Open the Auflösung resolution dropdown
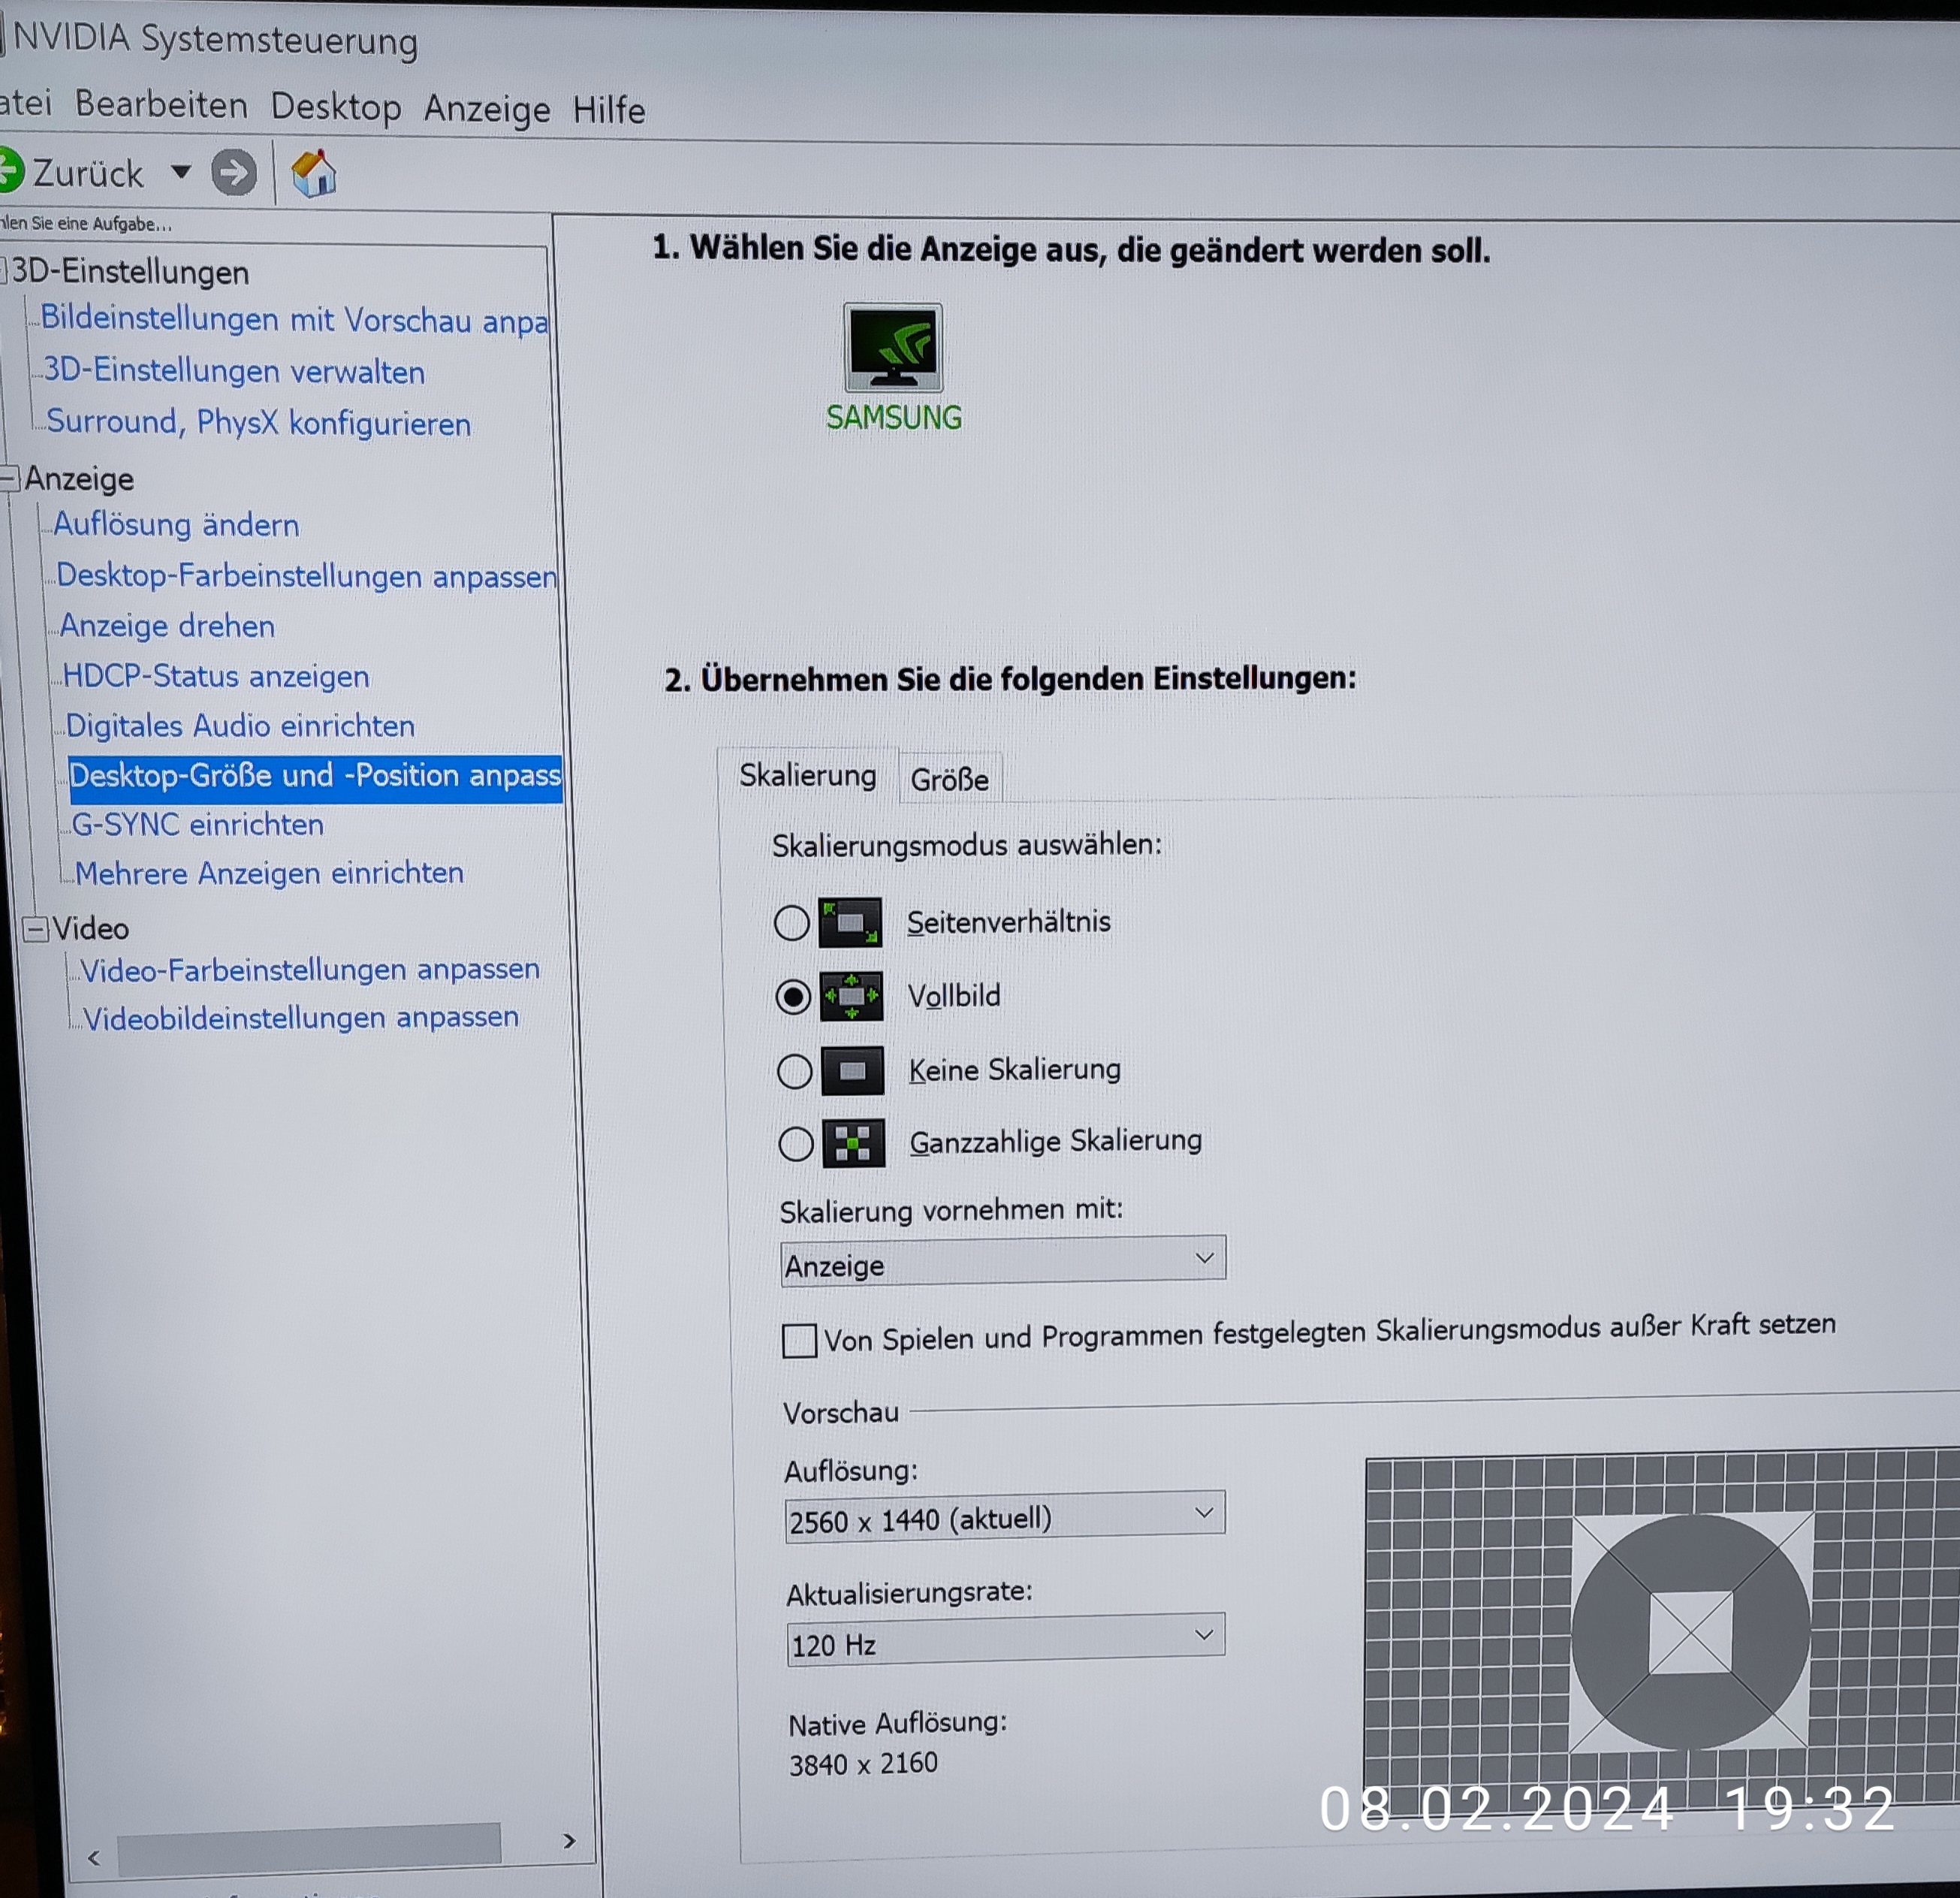The height and width of the screenshot is (1898, 1960). 1004,1519
